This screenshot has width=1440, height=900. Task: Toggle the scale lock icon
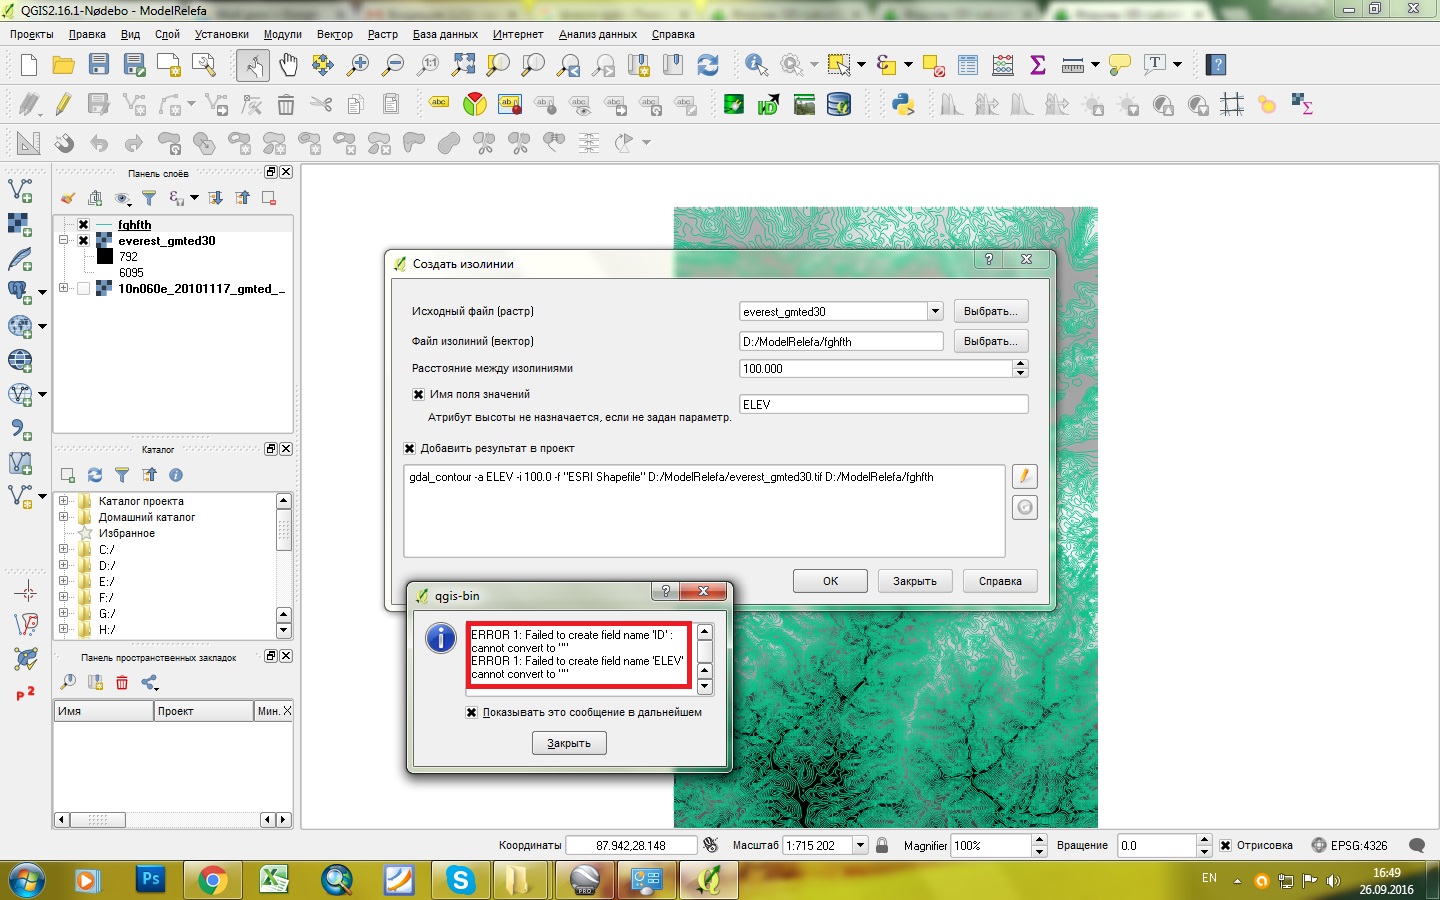click(882, 845)
